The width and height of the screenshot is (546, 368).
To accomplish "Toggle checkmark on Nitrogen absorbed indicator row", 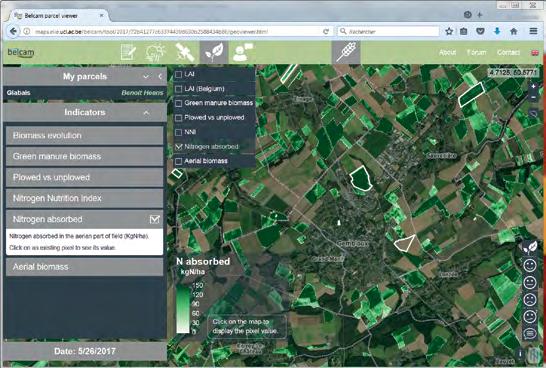I will pyautogui.click(x=155, y=219).
